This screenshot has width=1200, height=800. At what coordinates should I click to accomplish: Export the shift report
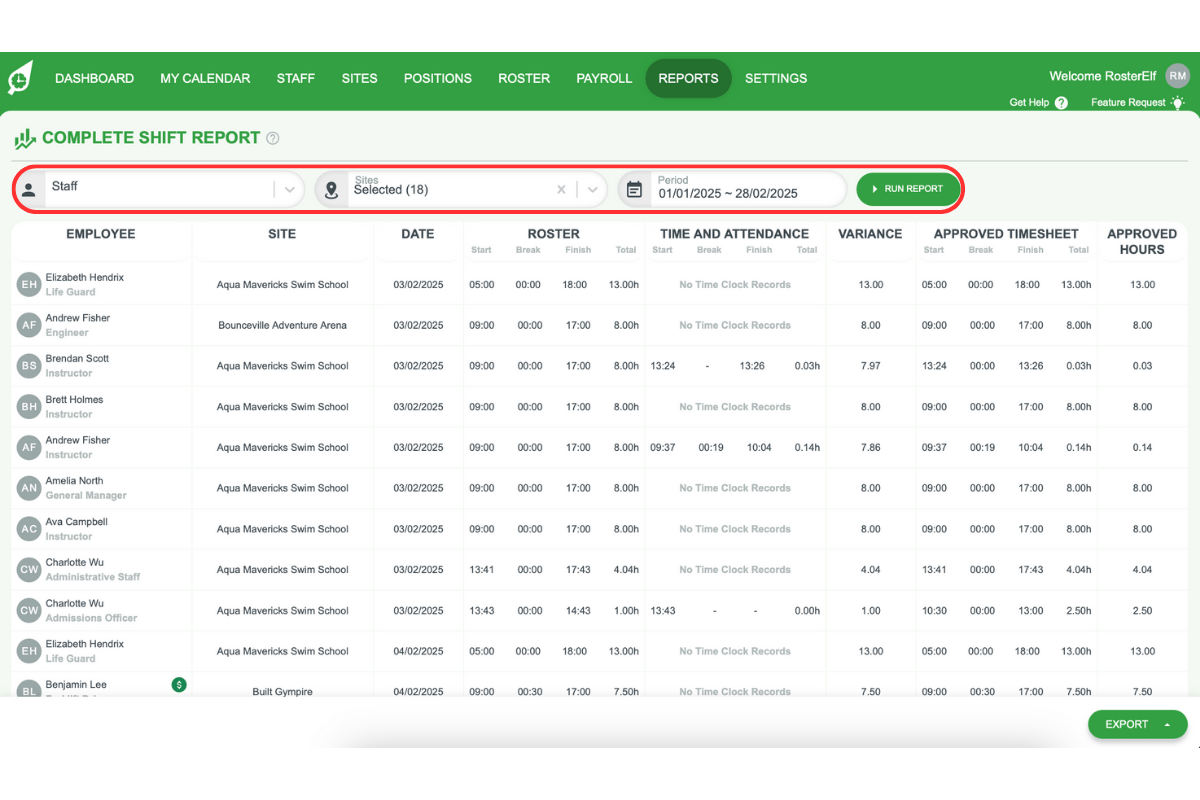(1126, 724)
